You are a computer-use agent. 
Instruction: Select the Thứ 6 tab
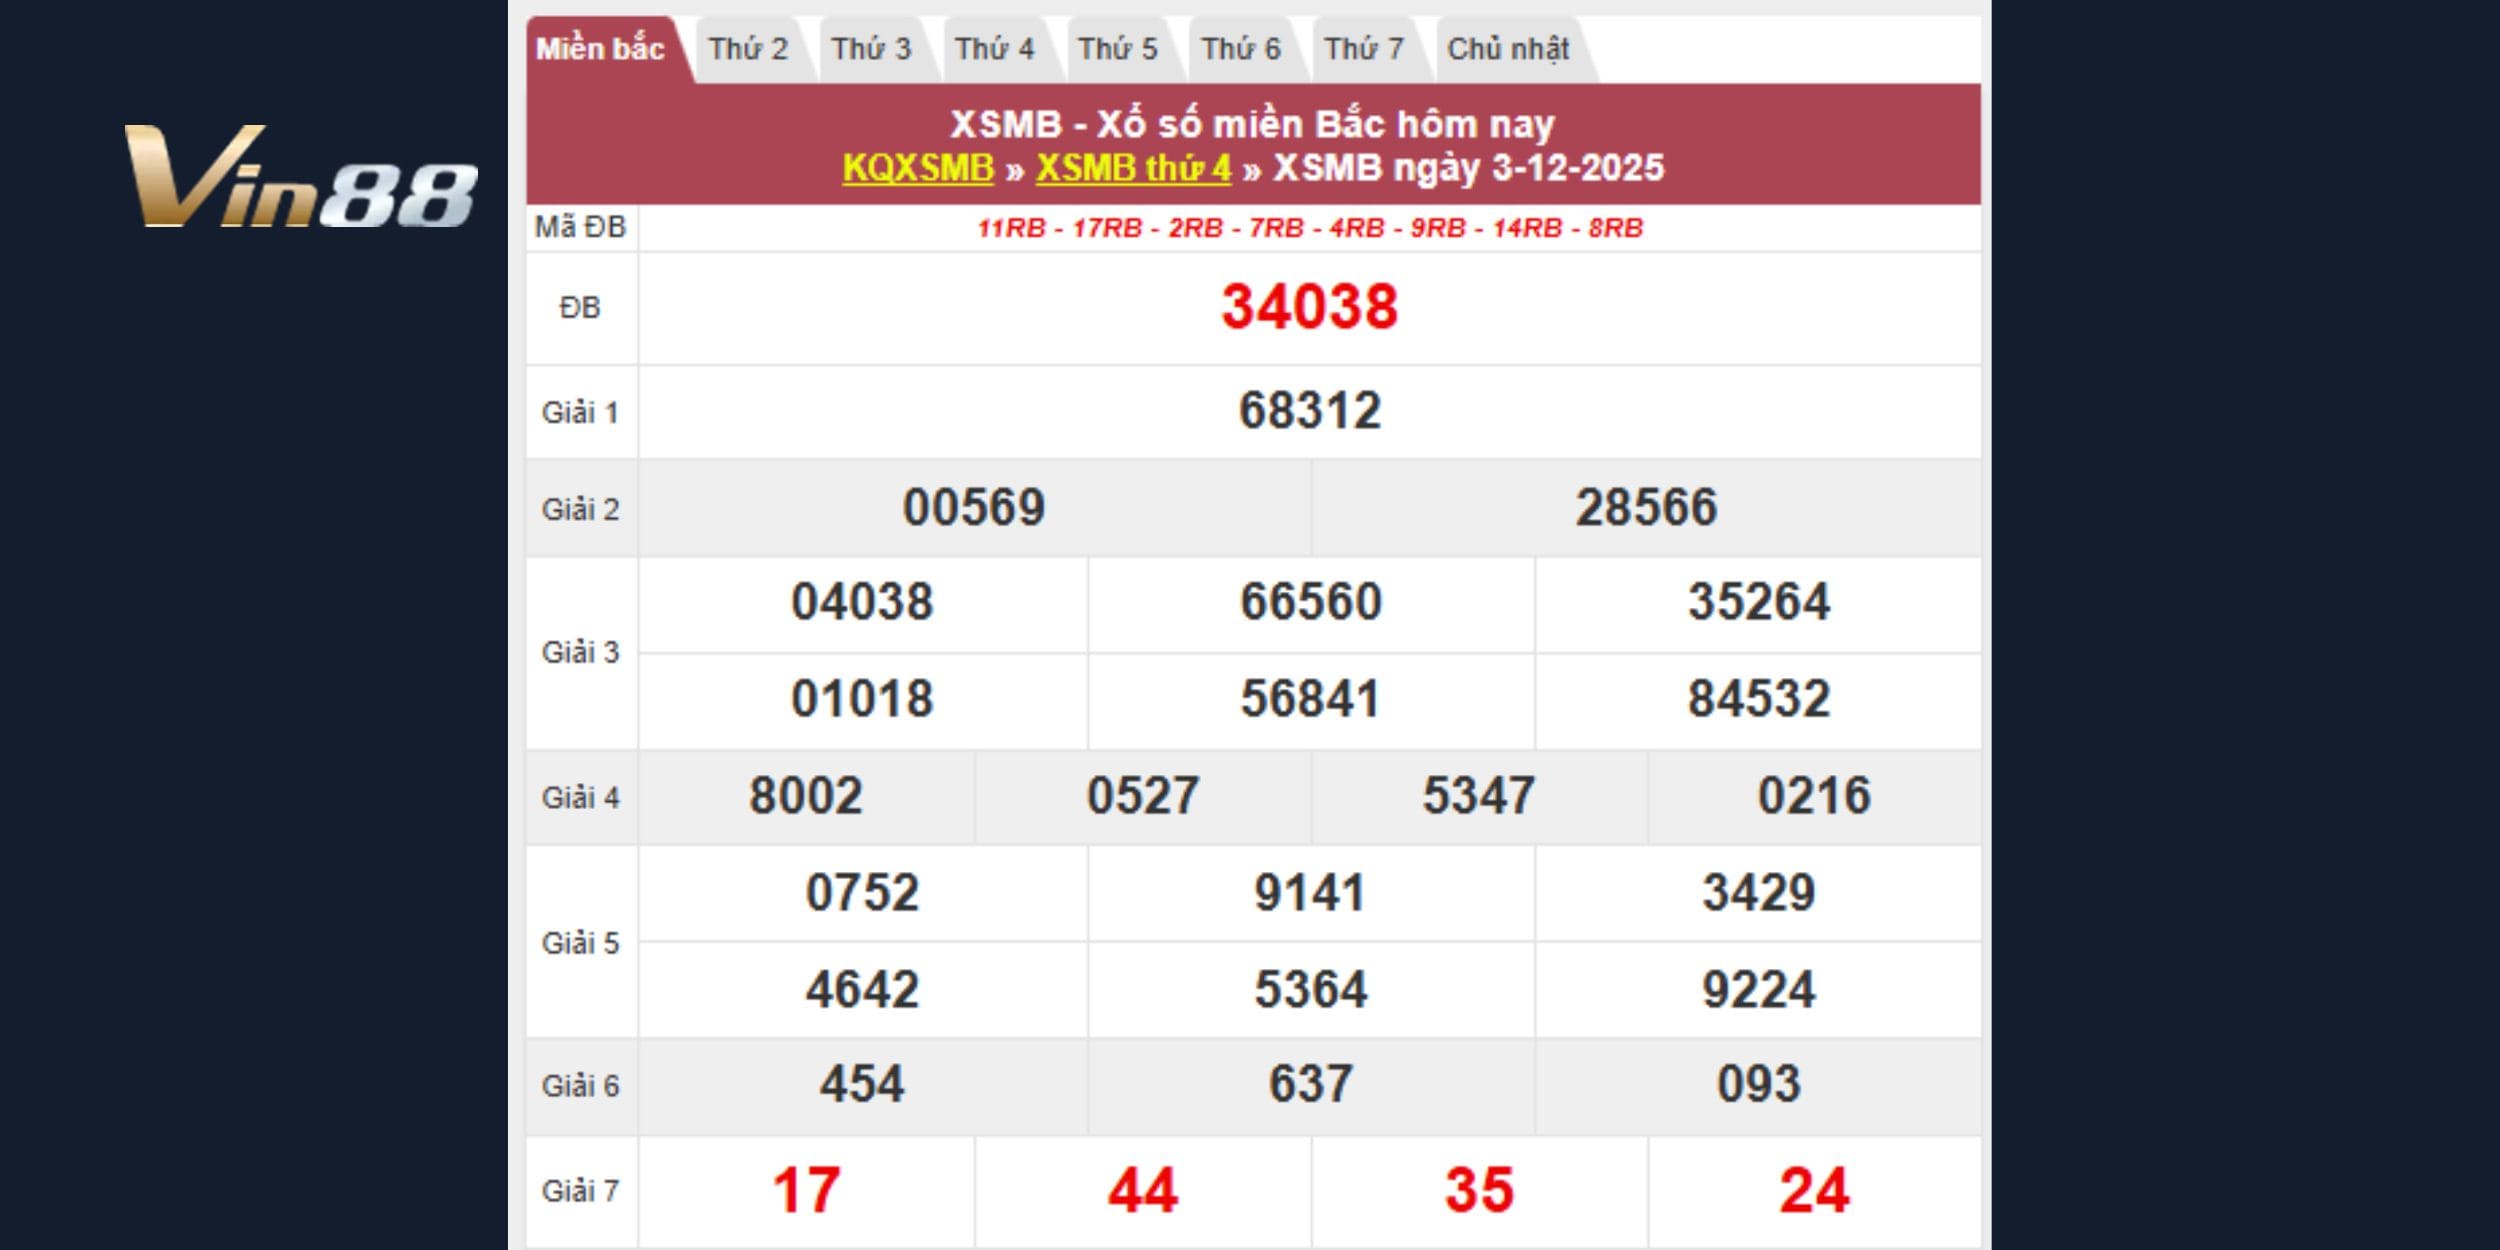pos(1240,49)
